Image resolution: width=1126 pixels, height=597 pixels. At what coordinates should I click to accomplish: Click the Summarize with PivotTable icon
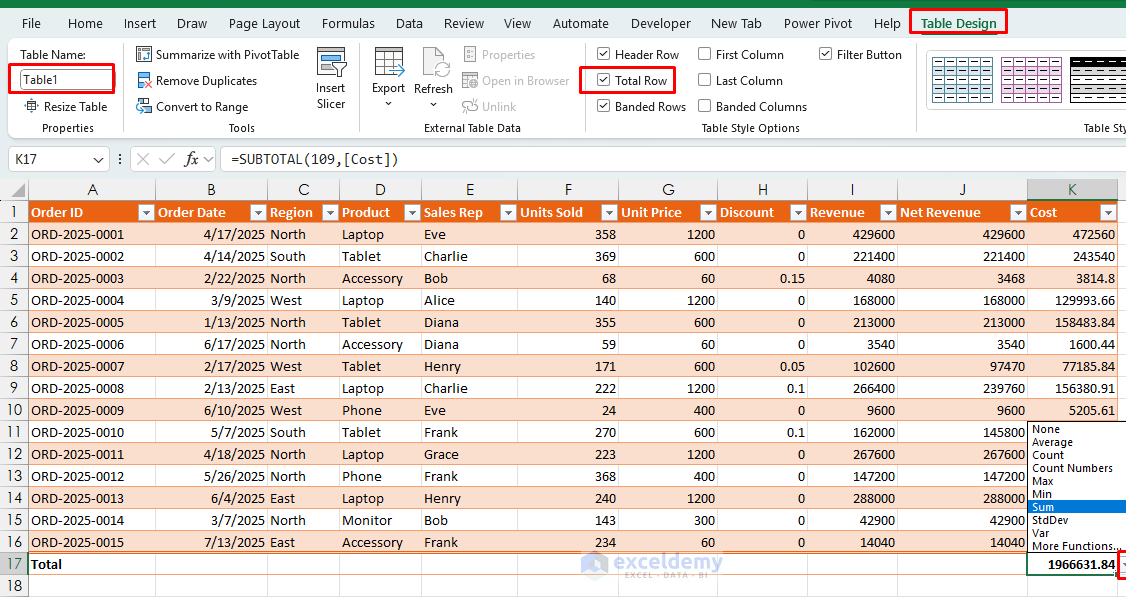coord(144,55)
